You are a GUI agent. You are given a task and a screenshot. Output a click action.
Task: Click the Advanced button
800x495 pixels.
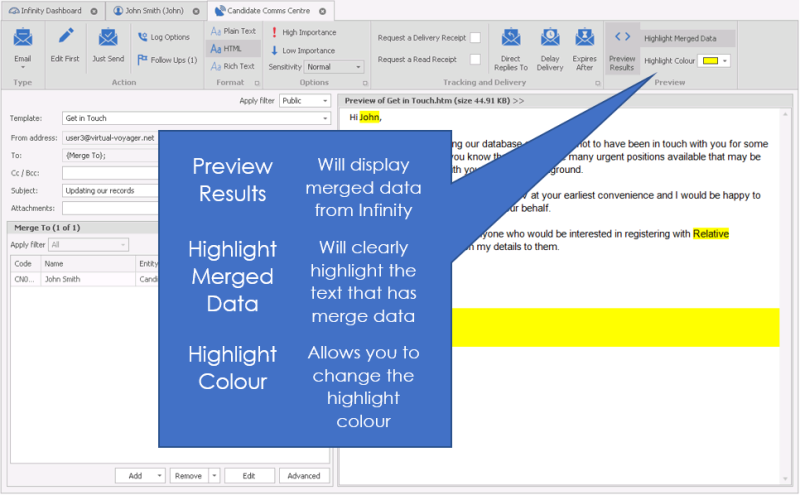tap(304, 476)
